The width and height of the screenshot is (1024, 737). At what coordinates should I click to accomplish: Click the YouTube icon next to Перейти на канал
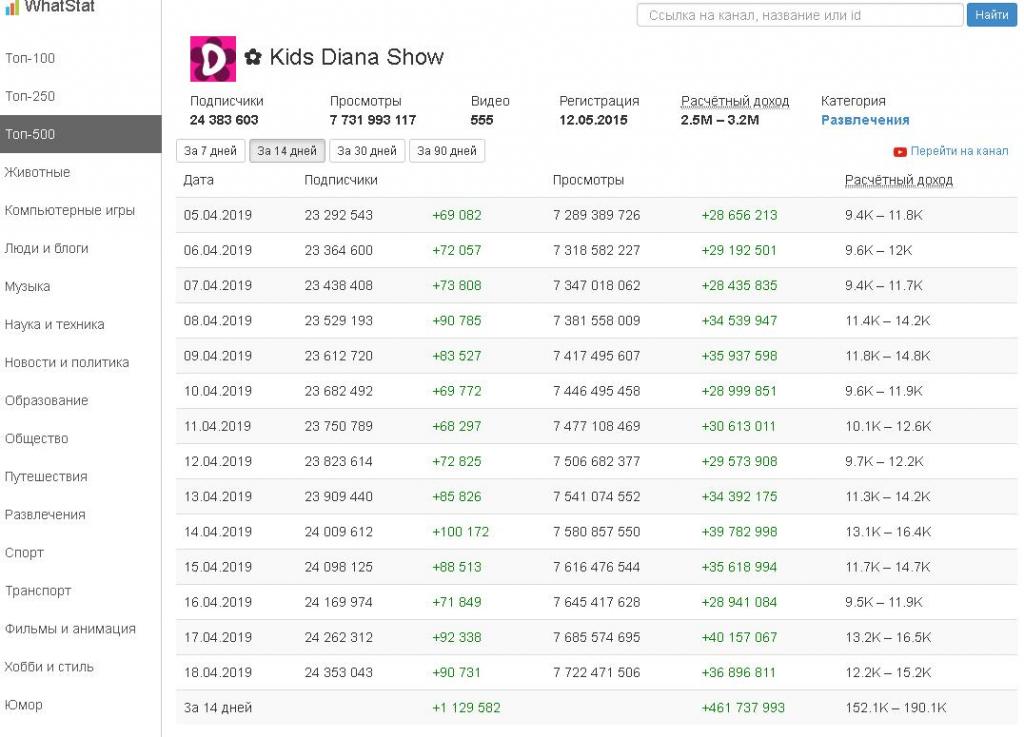[900, 151]
